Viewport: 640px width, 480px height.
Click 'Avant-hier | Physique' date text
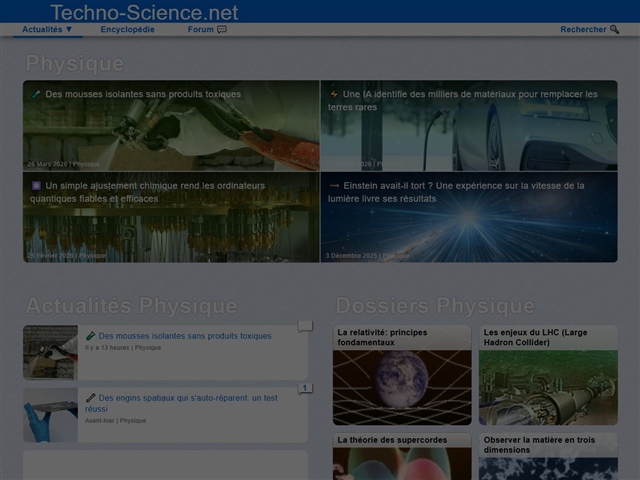point(116,420)
